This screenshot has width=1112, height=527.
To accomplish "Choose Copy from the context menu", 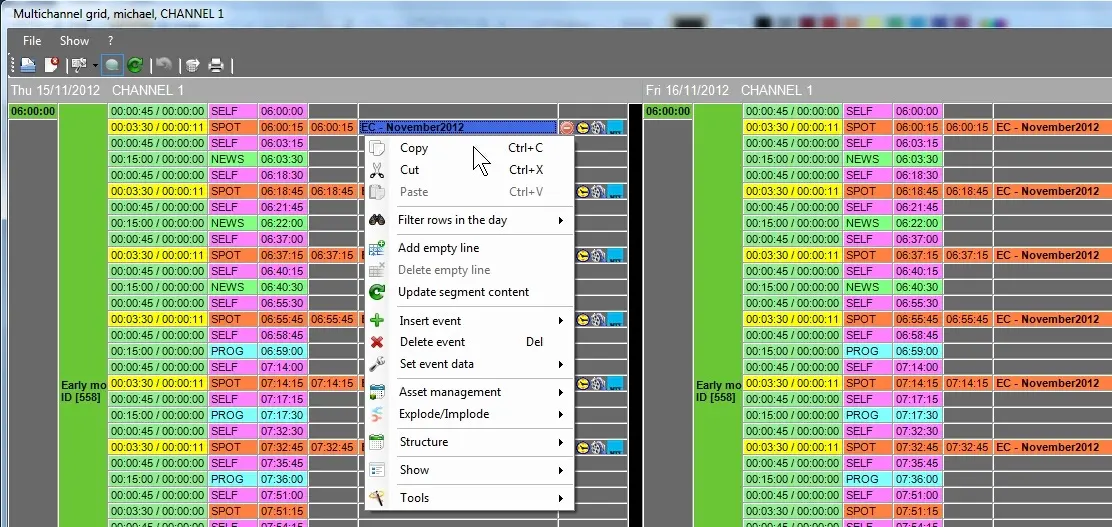I will coord(414,148).
